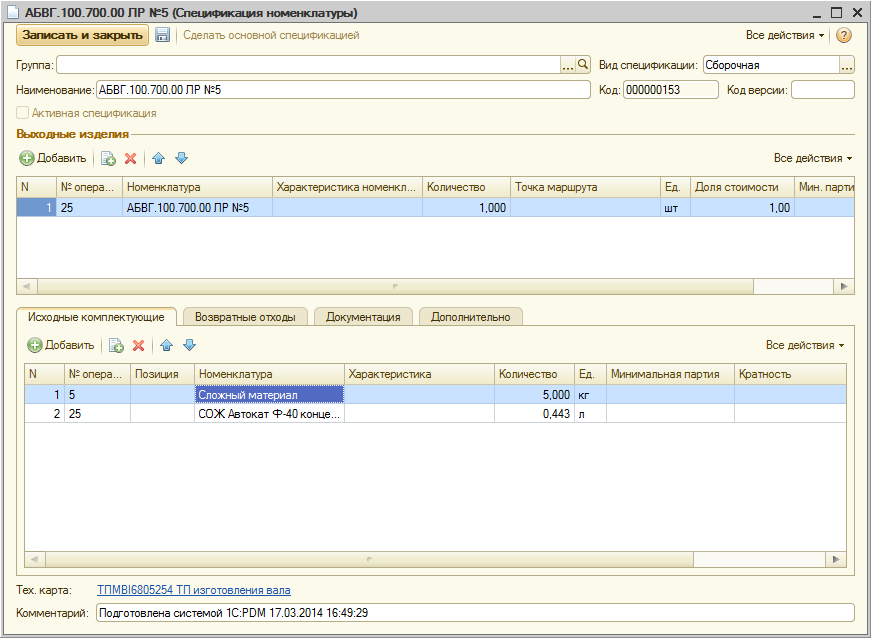871x638 pixels.
Task: Move row down in Выходные изделия toolbar
Action: pos(182,158)
